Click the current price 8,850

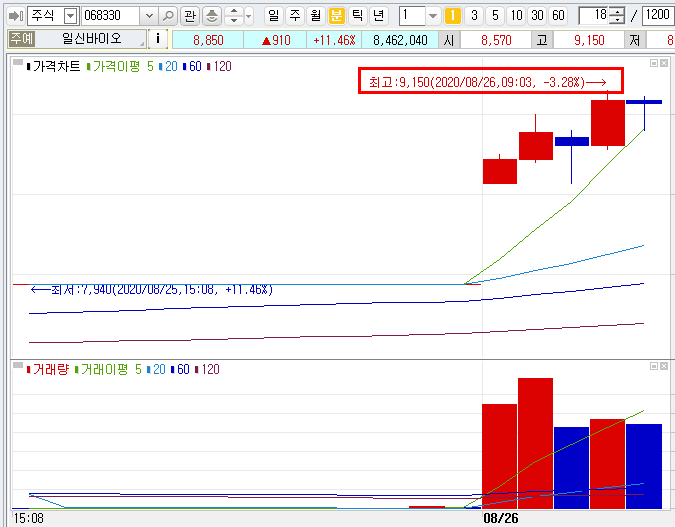tap(208, 40)
